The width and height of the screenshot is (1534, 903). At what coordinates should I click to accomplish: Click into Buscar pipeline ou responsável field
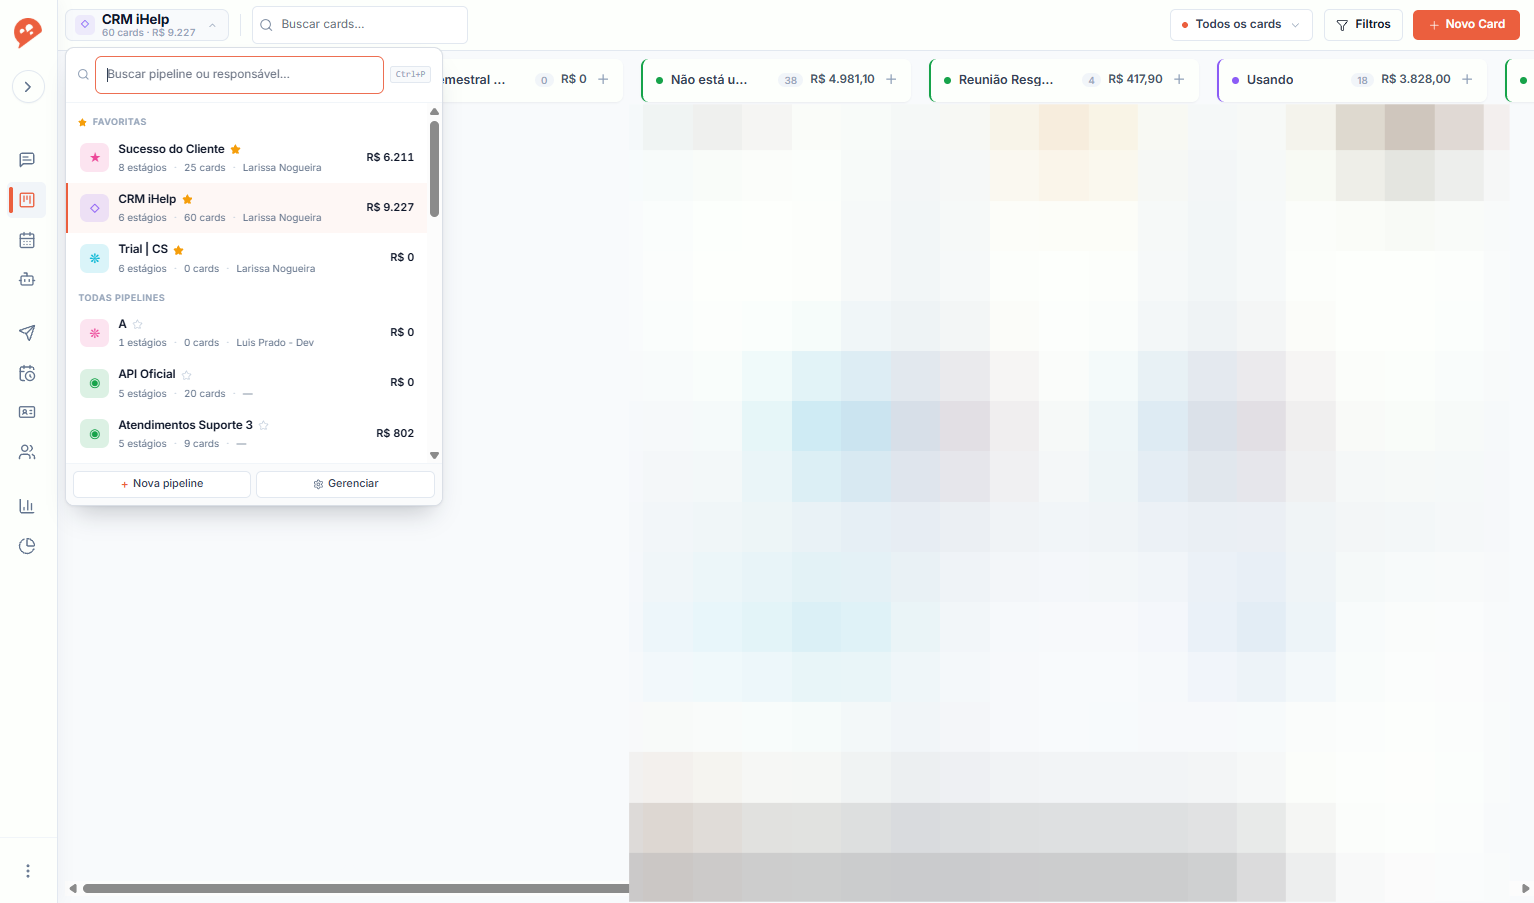(239, 74)
